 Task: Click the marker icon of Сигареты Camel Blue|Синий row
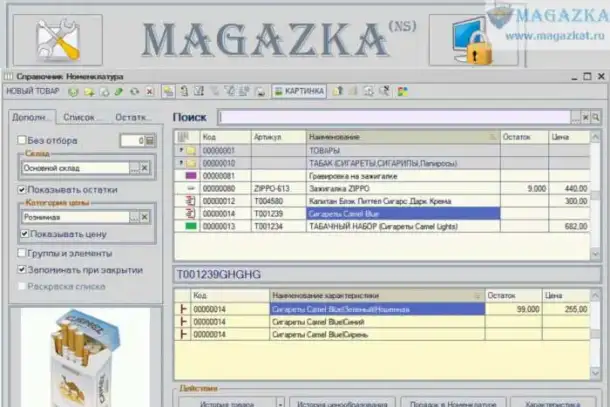point(183,322)
